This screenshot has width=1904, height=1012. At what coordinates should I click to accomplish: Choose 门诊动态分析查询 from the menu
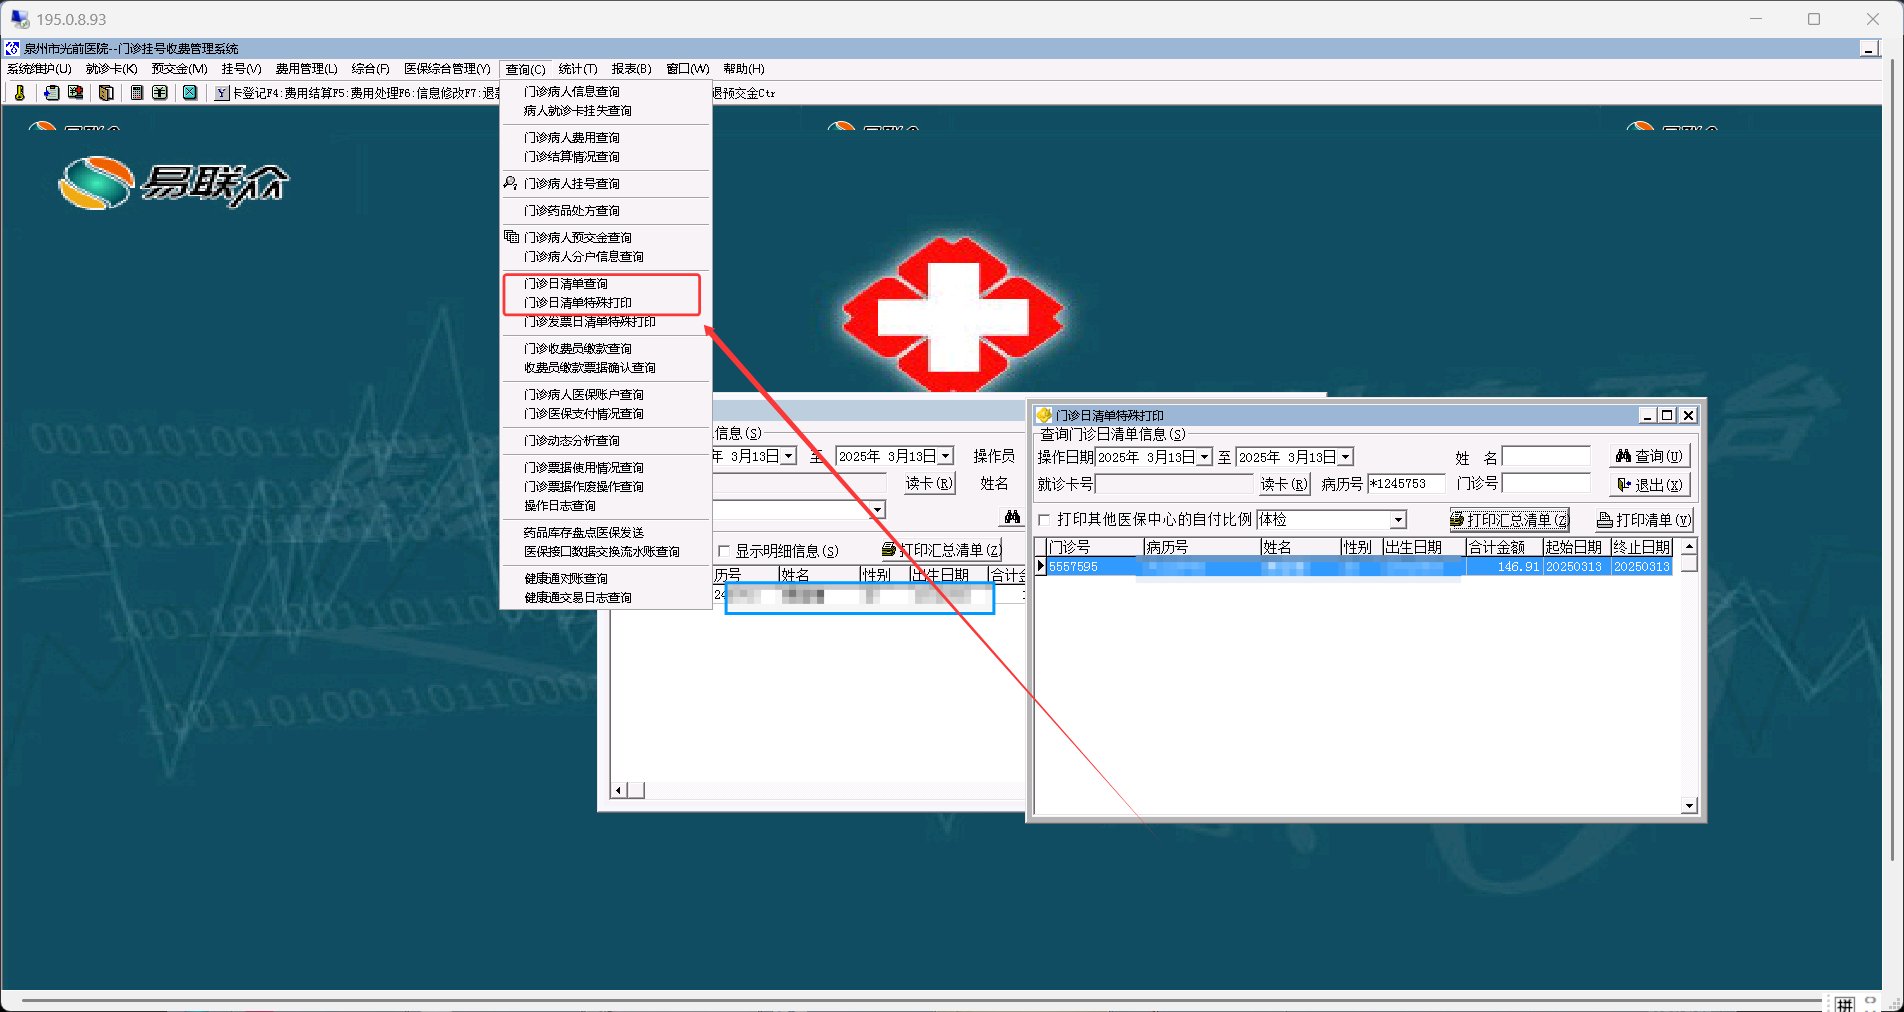(572, 441)
